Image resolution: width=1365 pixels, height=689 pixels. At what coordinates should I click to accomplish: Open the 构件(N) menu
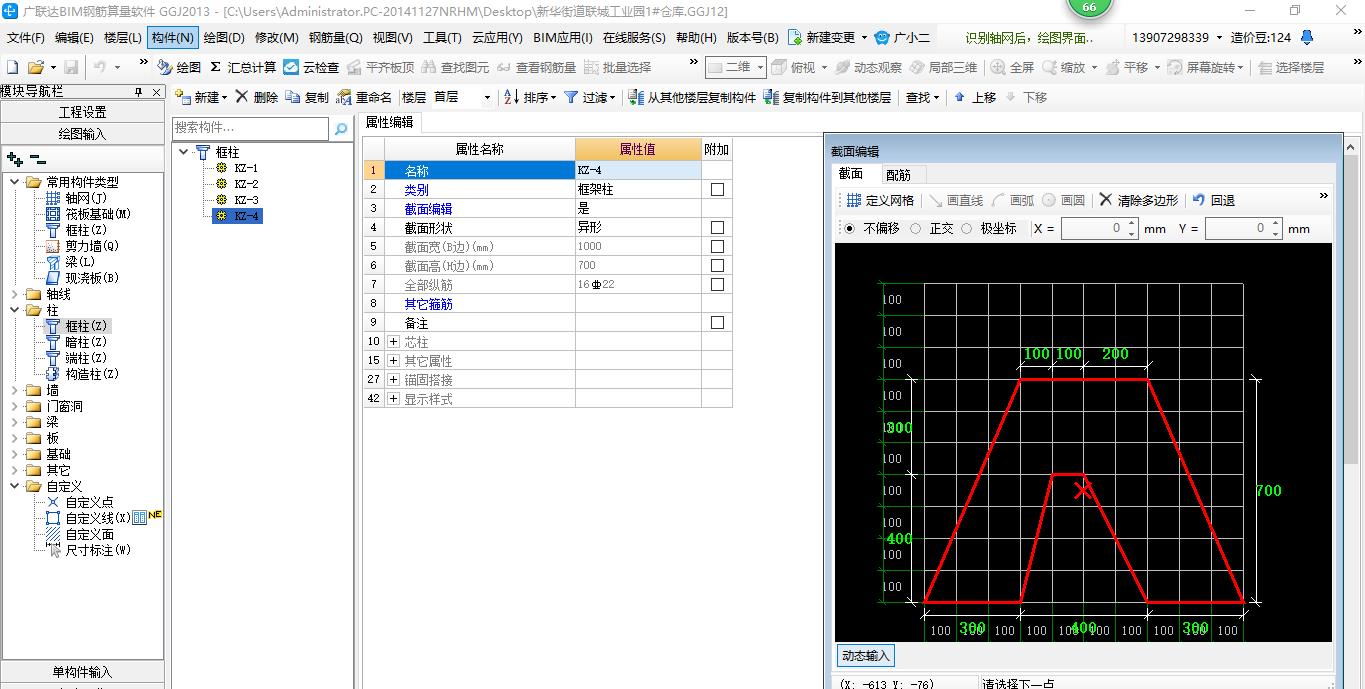tap(172, 38)
